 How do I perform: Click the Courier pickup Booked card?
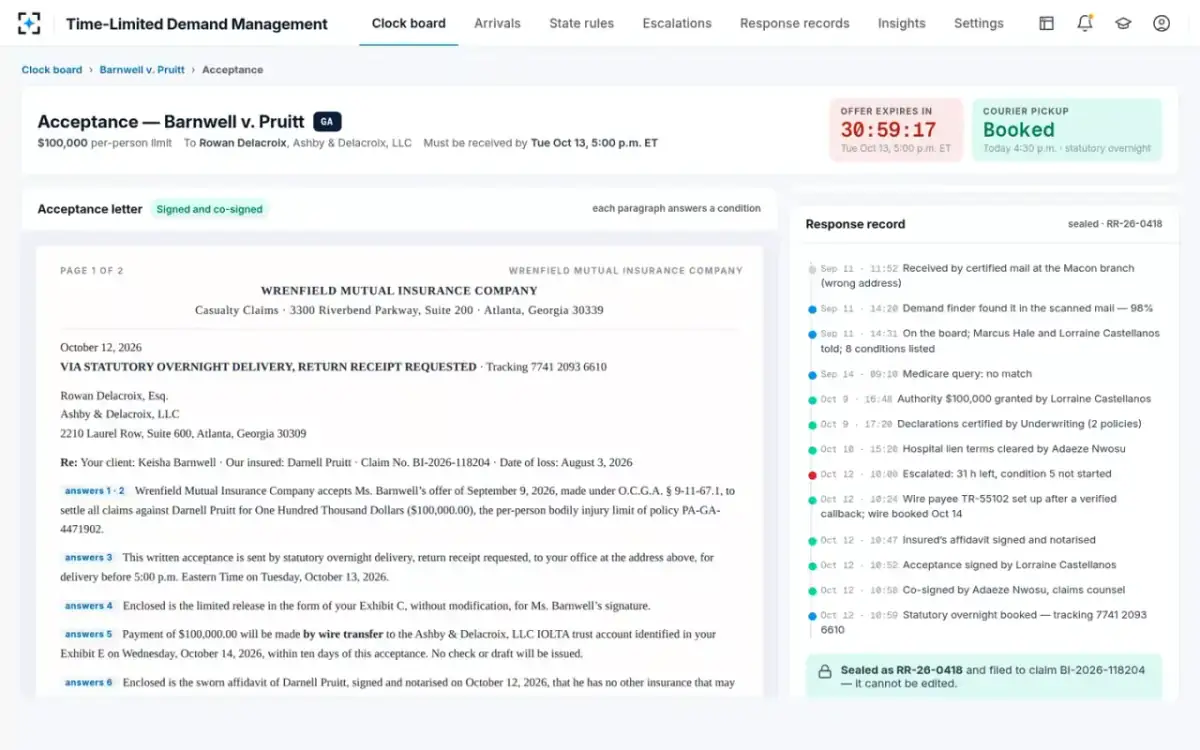(x=1067, y=130)
